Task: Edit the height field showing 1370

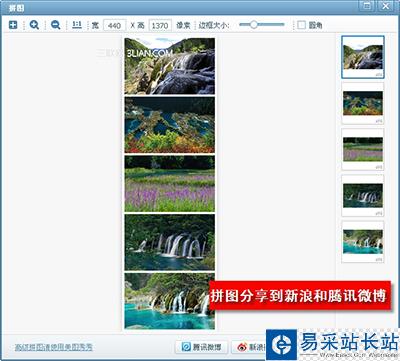Action: (160, 25)
